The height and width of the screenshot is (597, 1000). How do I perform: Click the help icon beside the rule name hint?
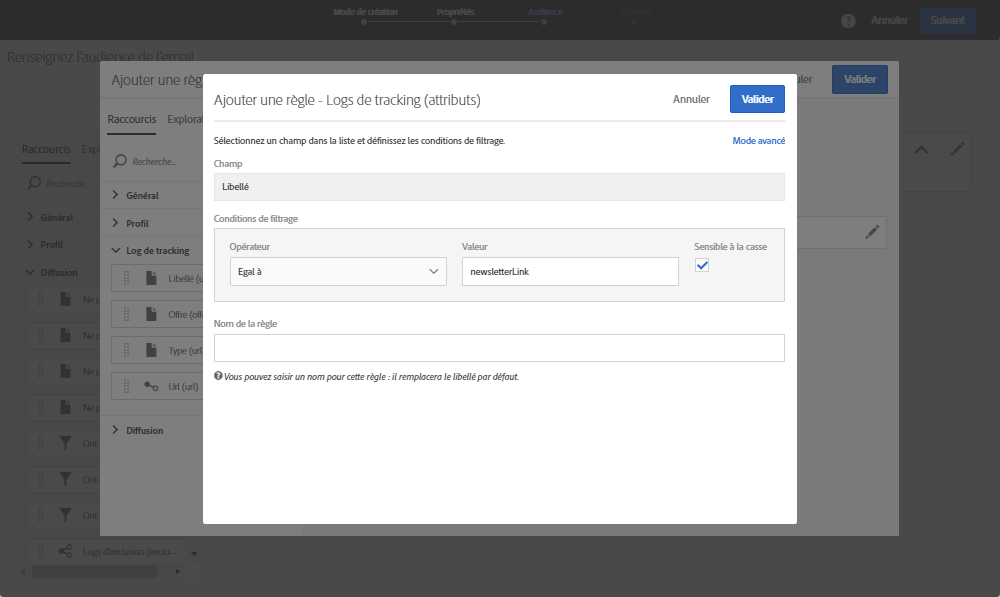(x=218, y=377)
